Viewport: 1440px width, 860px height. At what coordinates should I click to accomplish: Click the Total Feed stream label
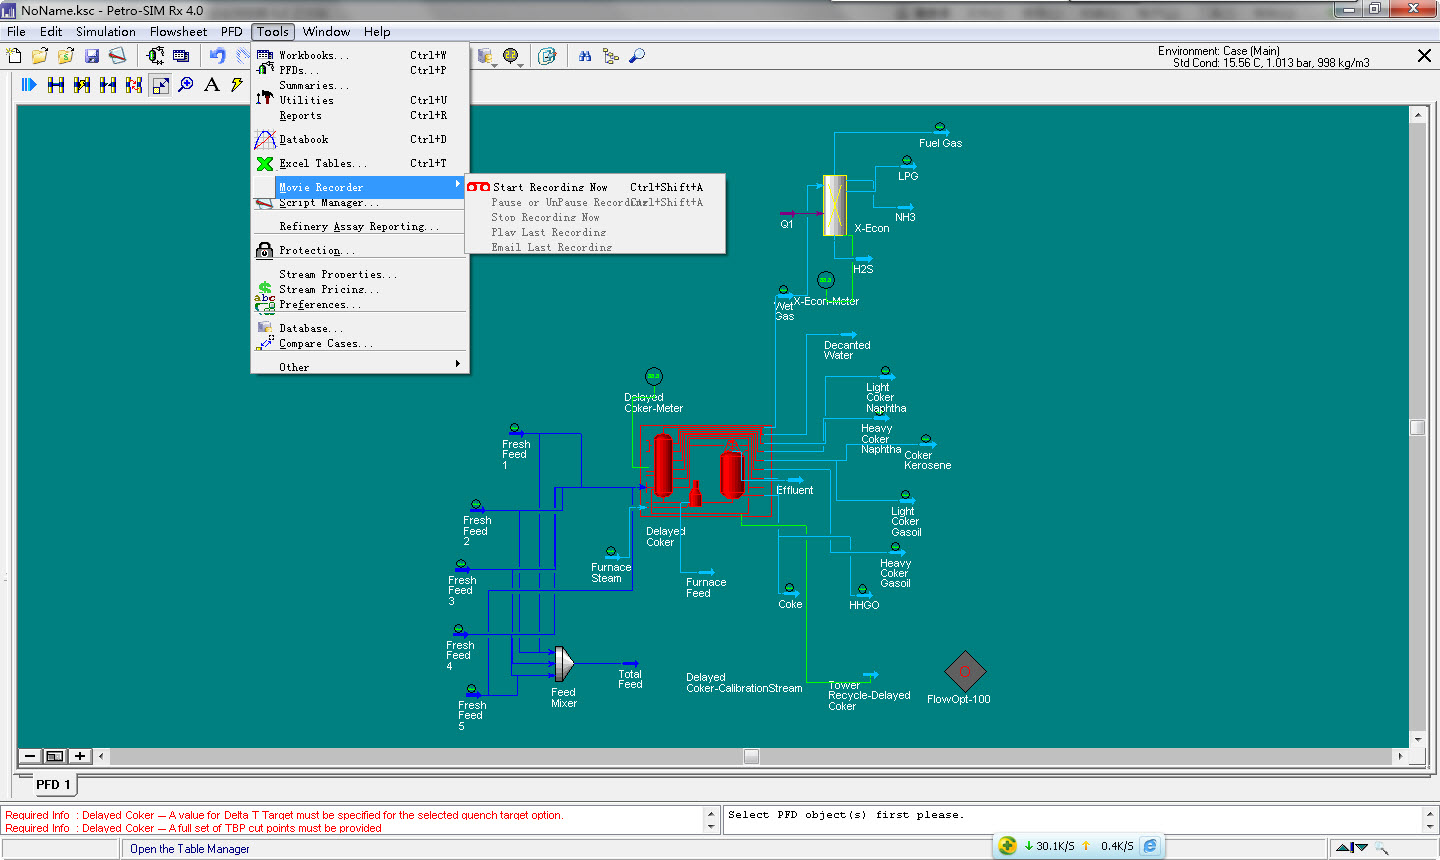[630, 679]
